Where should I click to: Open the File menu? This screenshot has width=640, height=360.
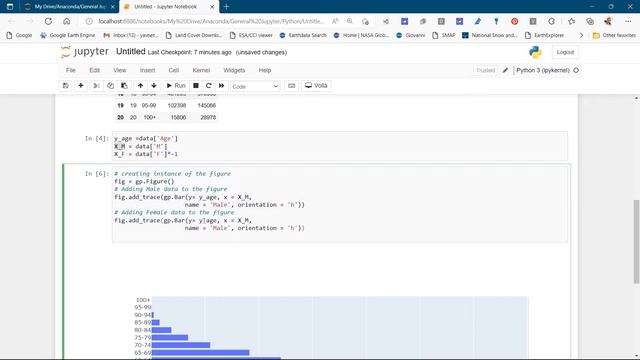coord(71,70)
